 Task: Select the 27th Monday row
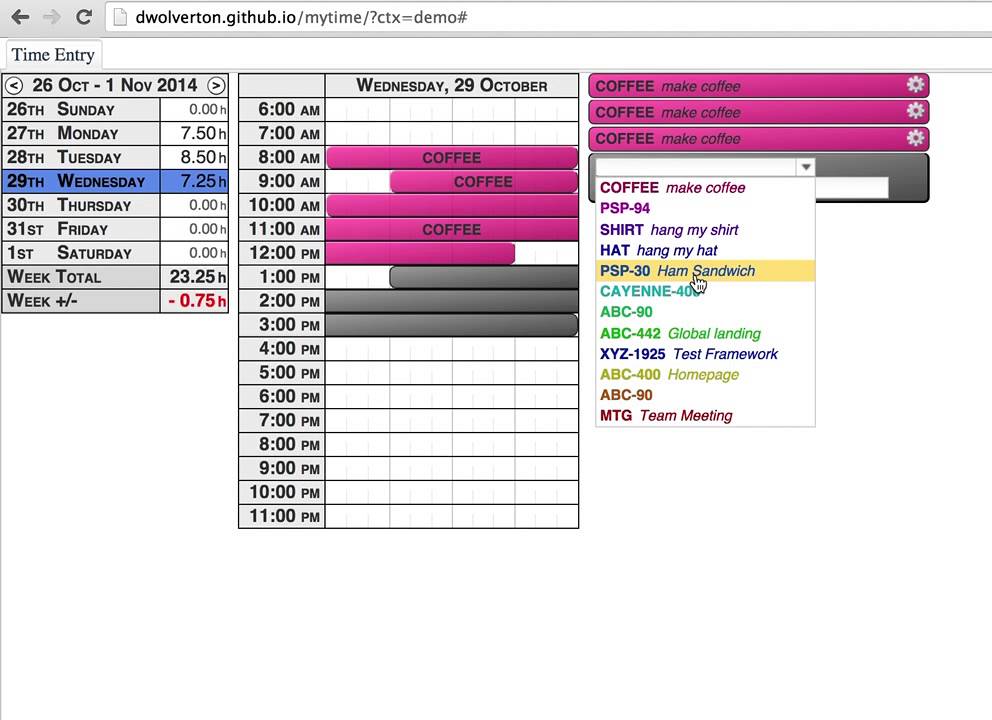pyautogui.click(x=115, y=133)
